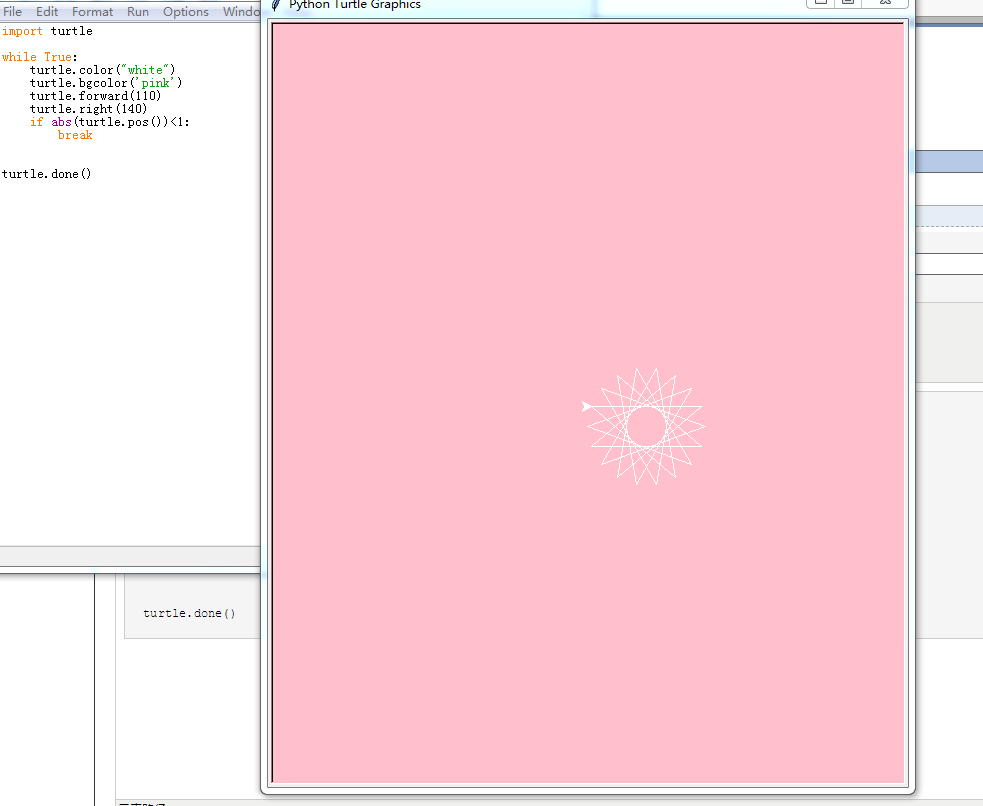
Task: Click the 'break' statement in the editor
Action: pyautogui.click(x=75, y=135)
